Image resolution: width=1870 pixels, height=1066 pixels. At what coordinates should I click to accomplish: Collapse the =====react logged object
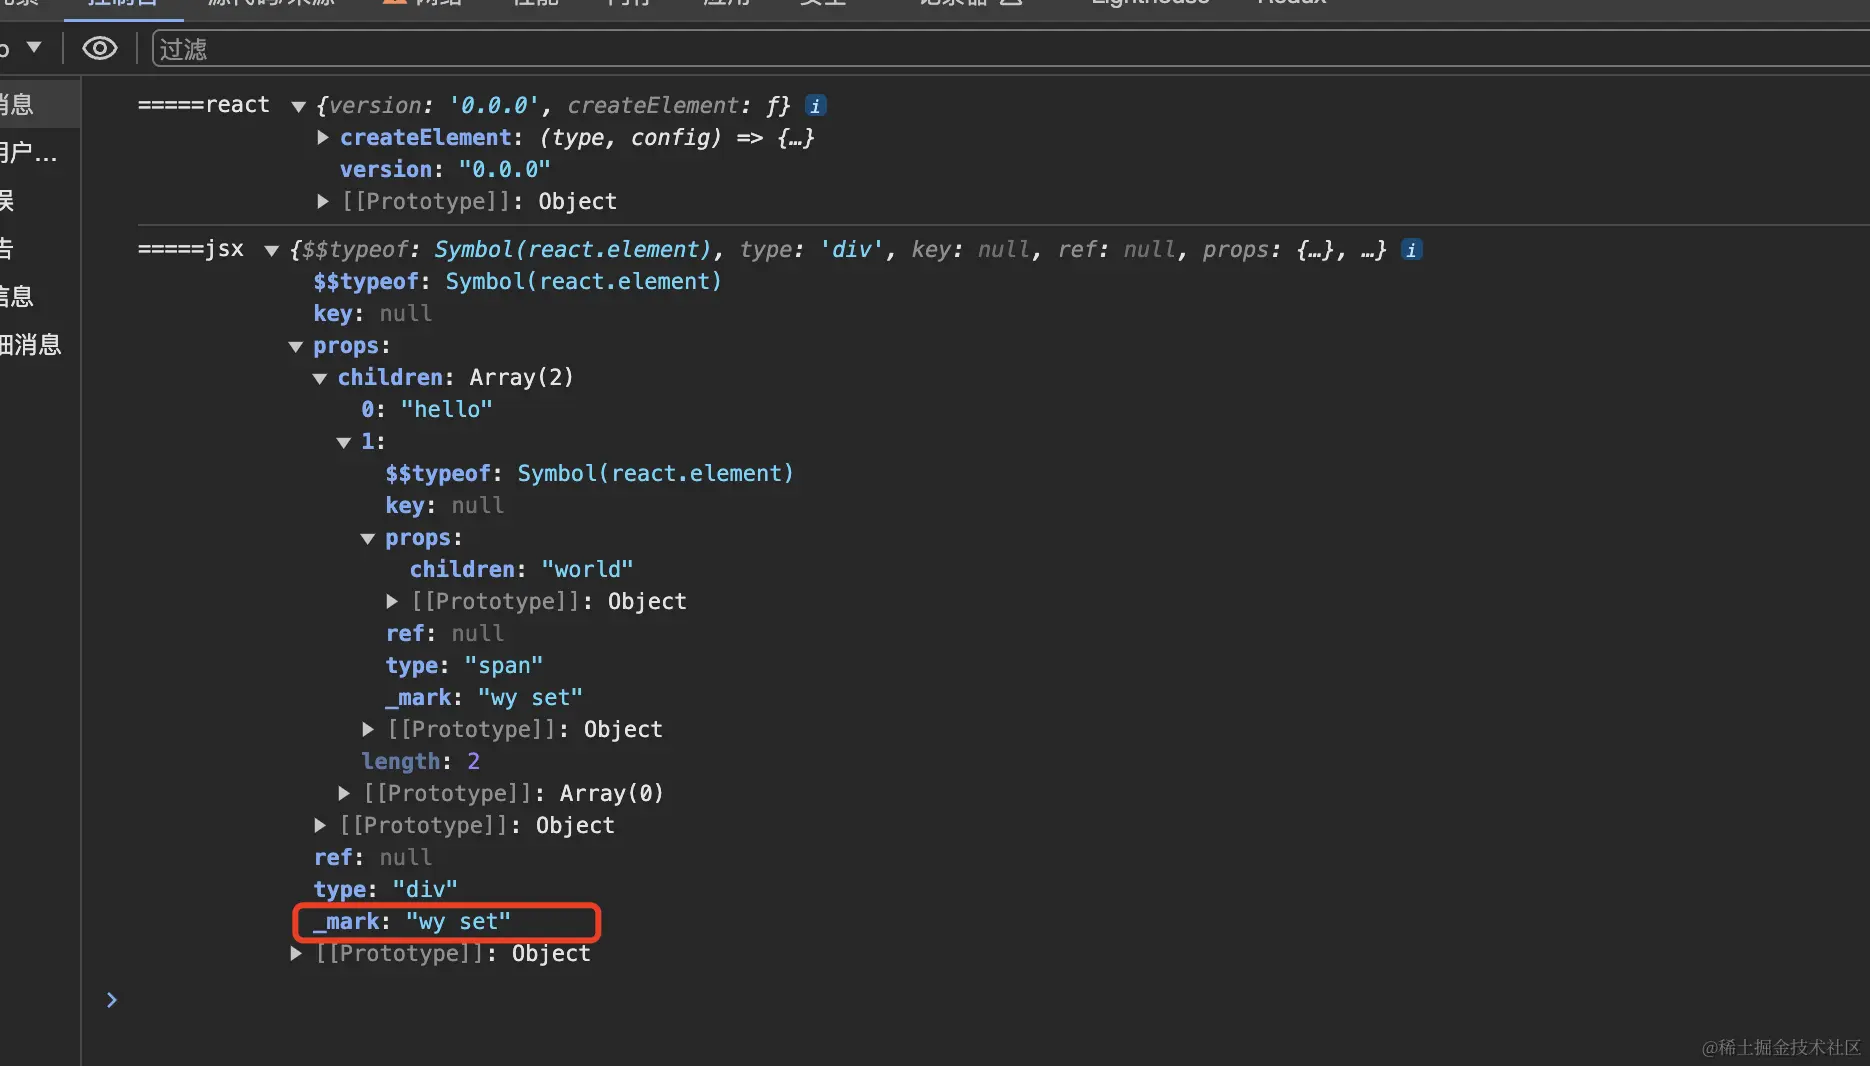298,106
